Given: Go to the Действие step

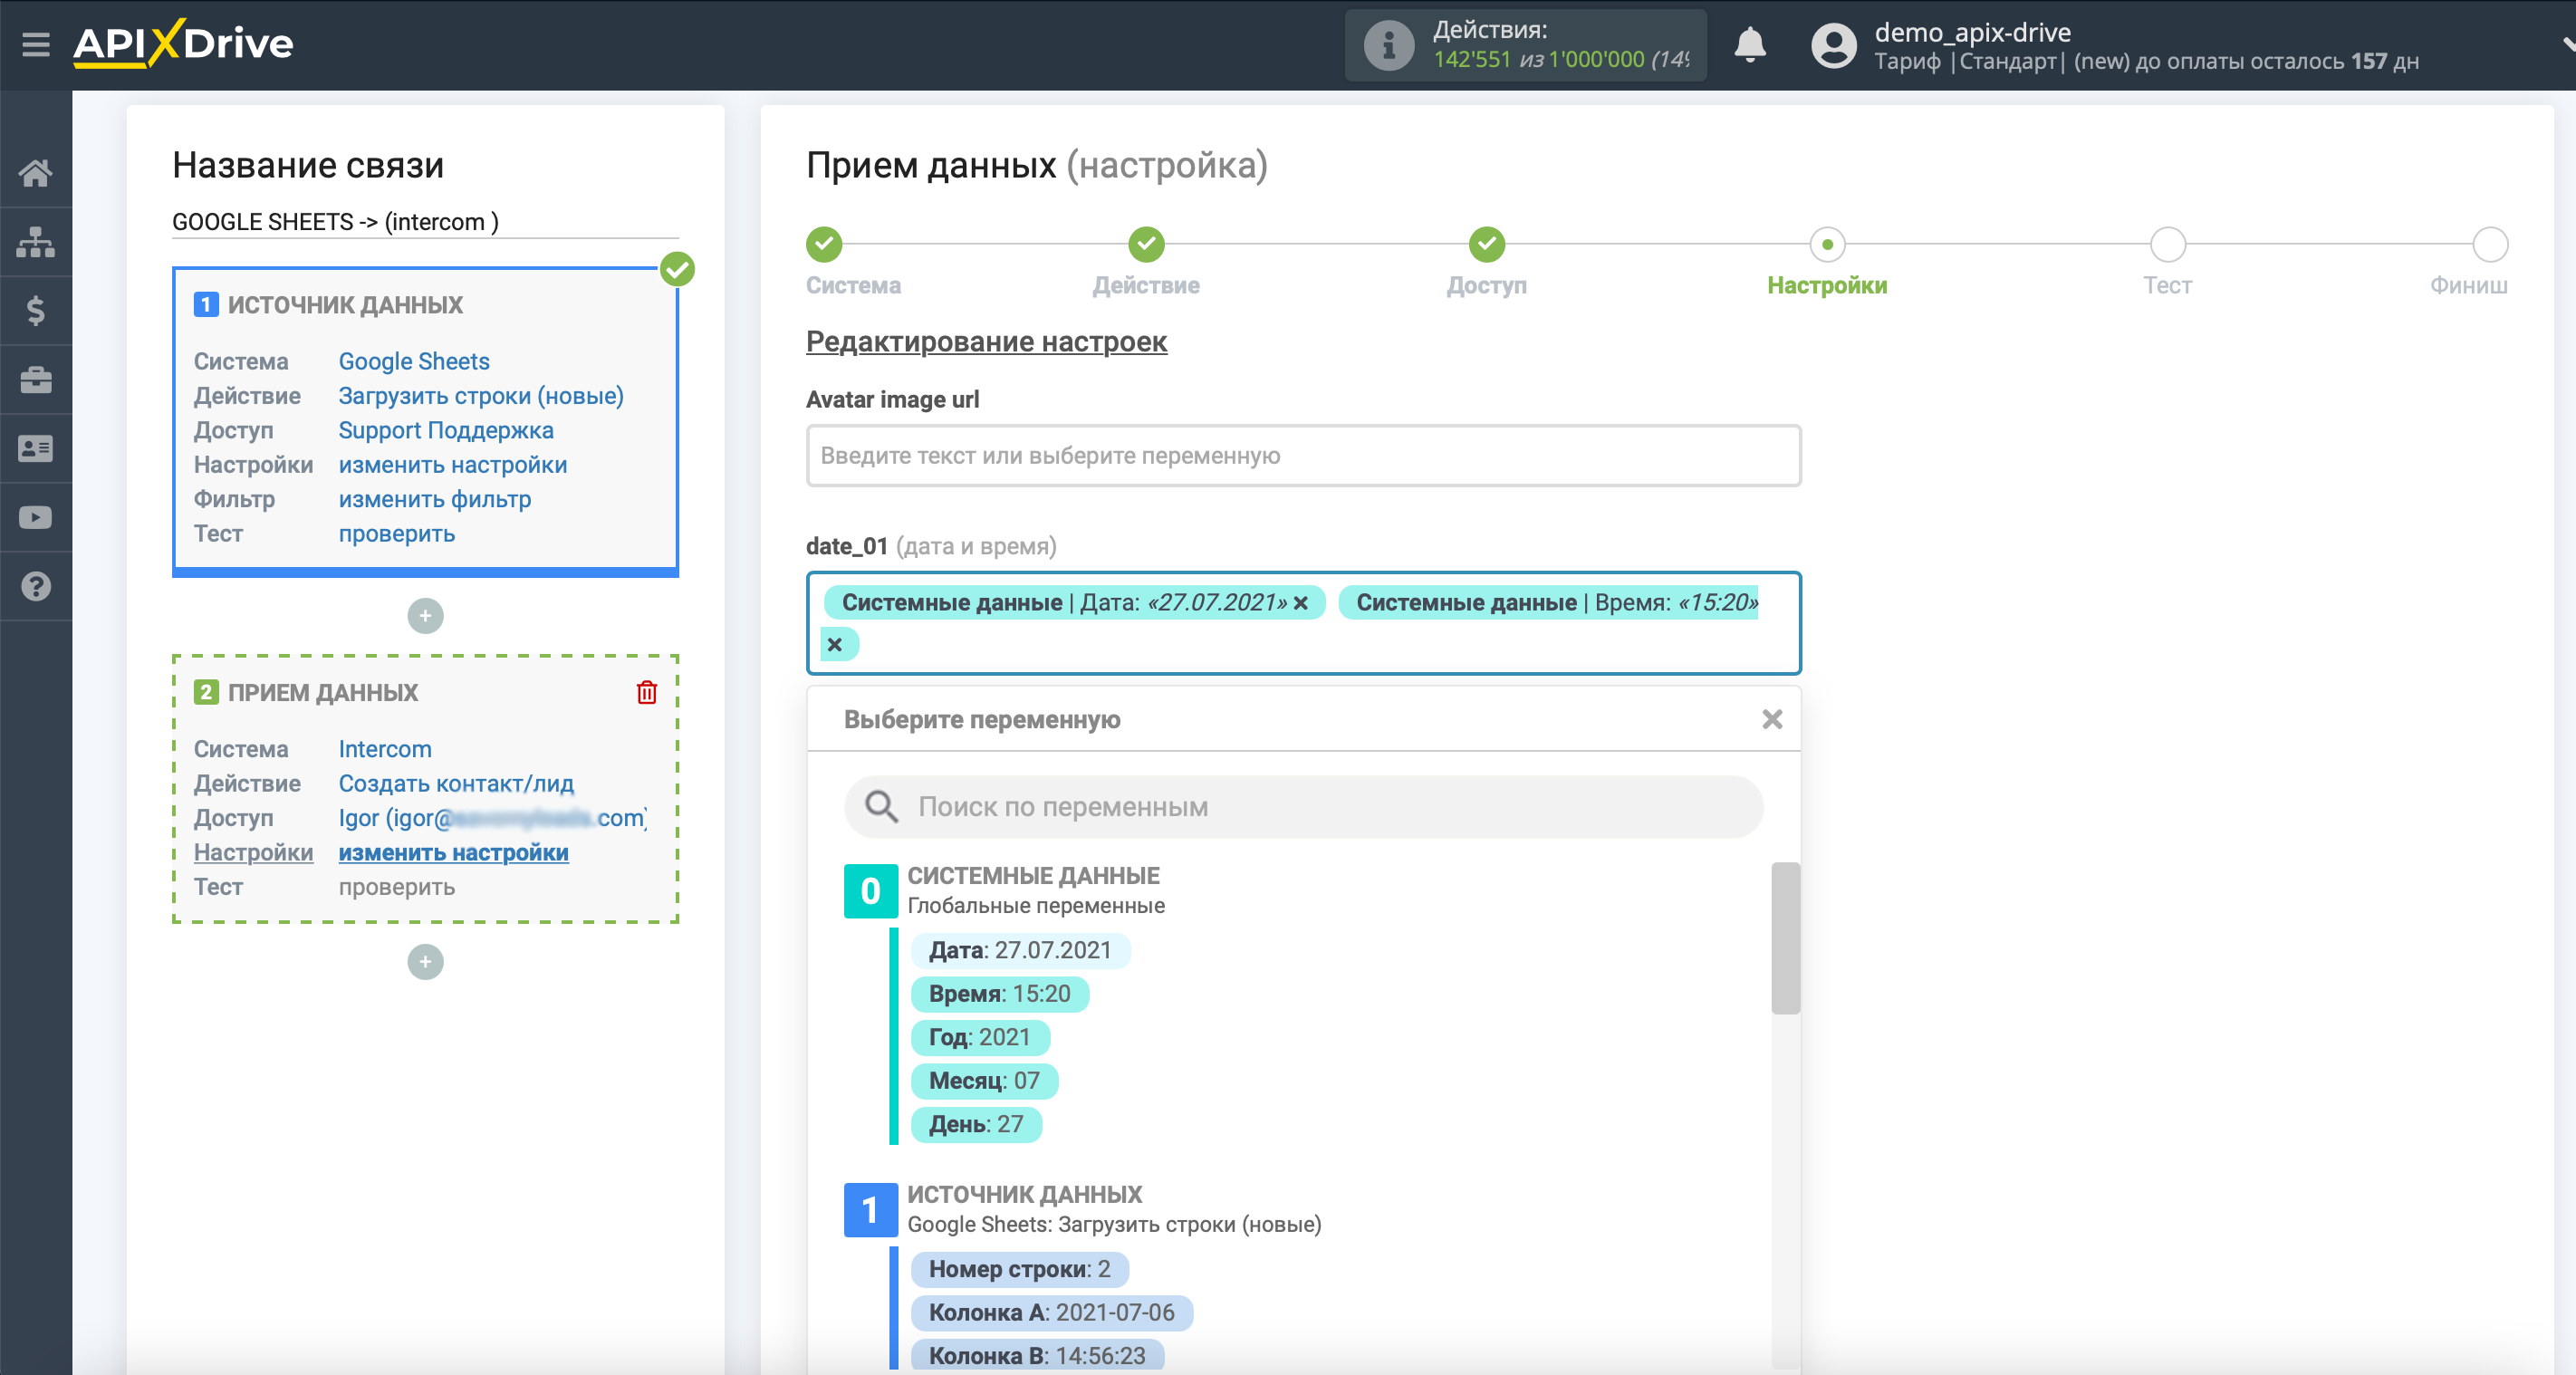Looking at the screenshot, I should tap(1146, 244).
